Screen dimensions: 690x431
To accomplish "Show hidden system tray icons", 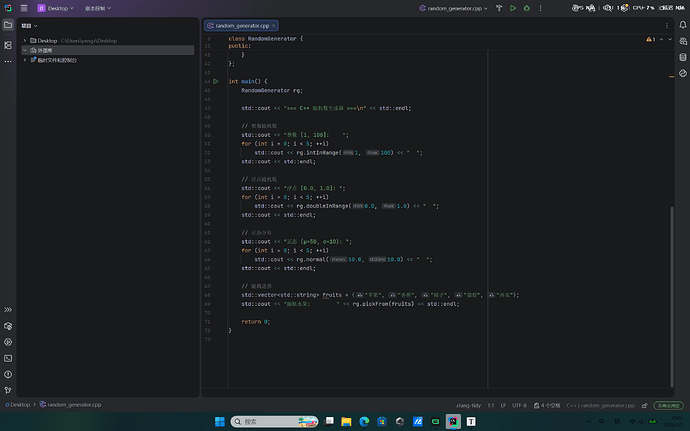I will coord(588,421).
